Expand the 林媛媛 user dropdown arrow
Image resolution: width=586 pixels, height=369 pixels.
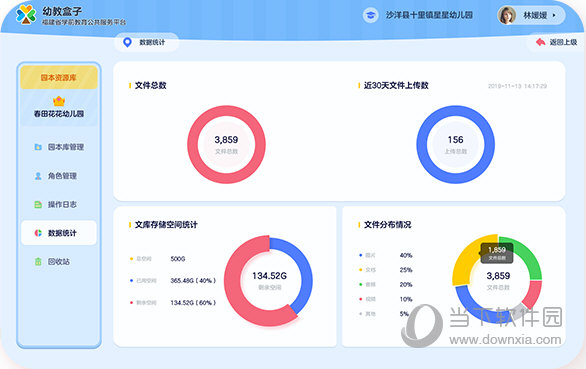(554, 15)
